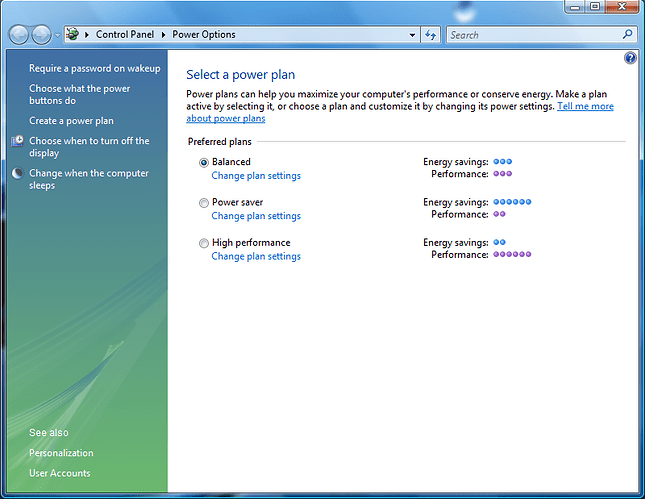
Task: Click the moon icon beside computer sleeps option
Action: click(17, 174)
